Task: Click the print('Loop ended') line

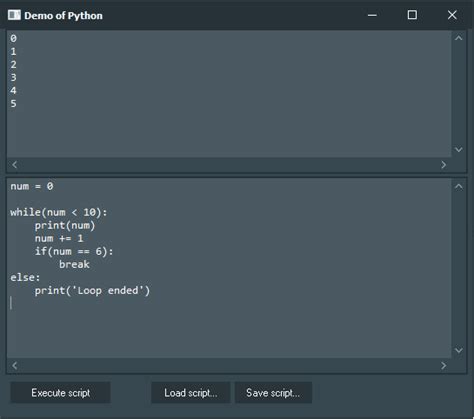Action: click(x=92, y=291)
